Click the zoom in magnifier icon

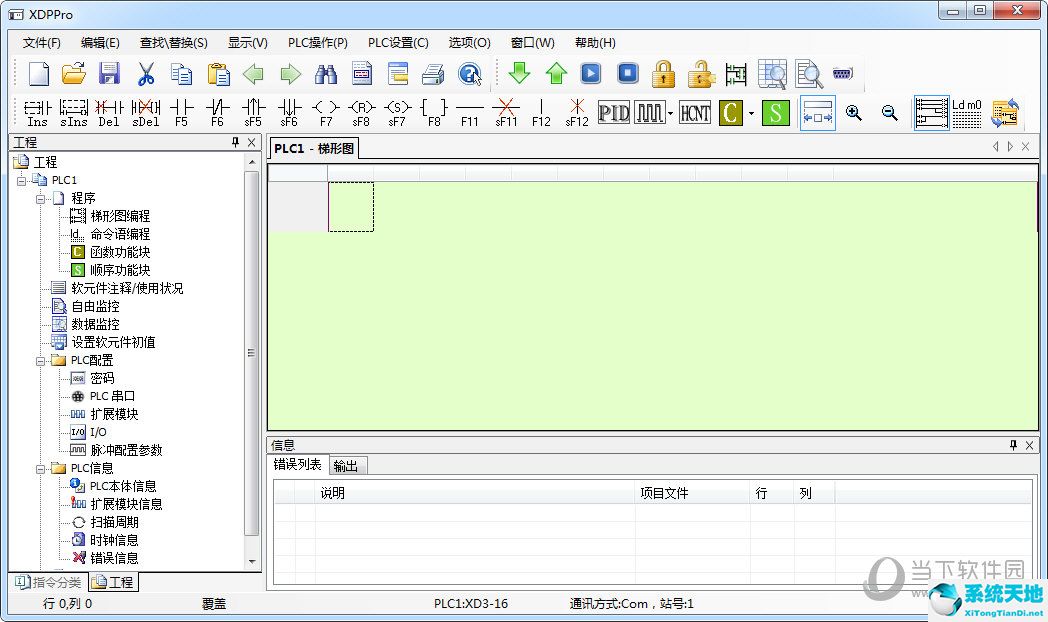pyautogui.click(x=854, y=112)
